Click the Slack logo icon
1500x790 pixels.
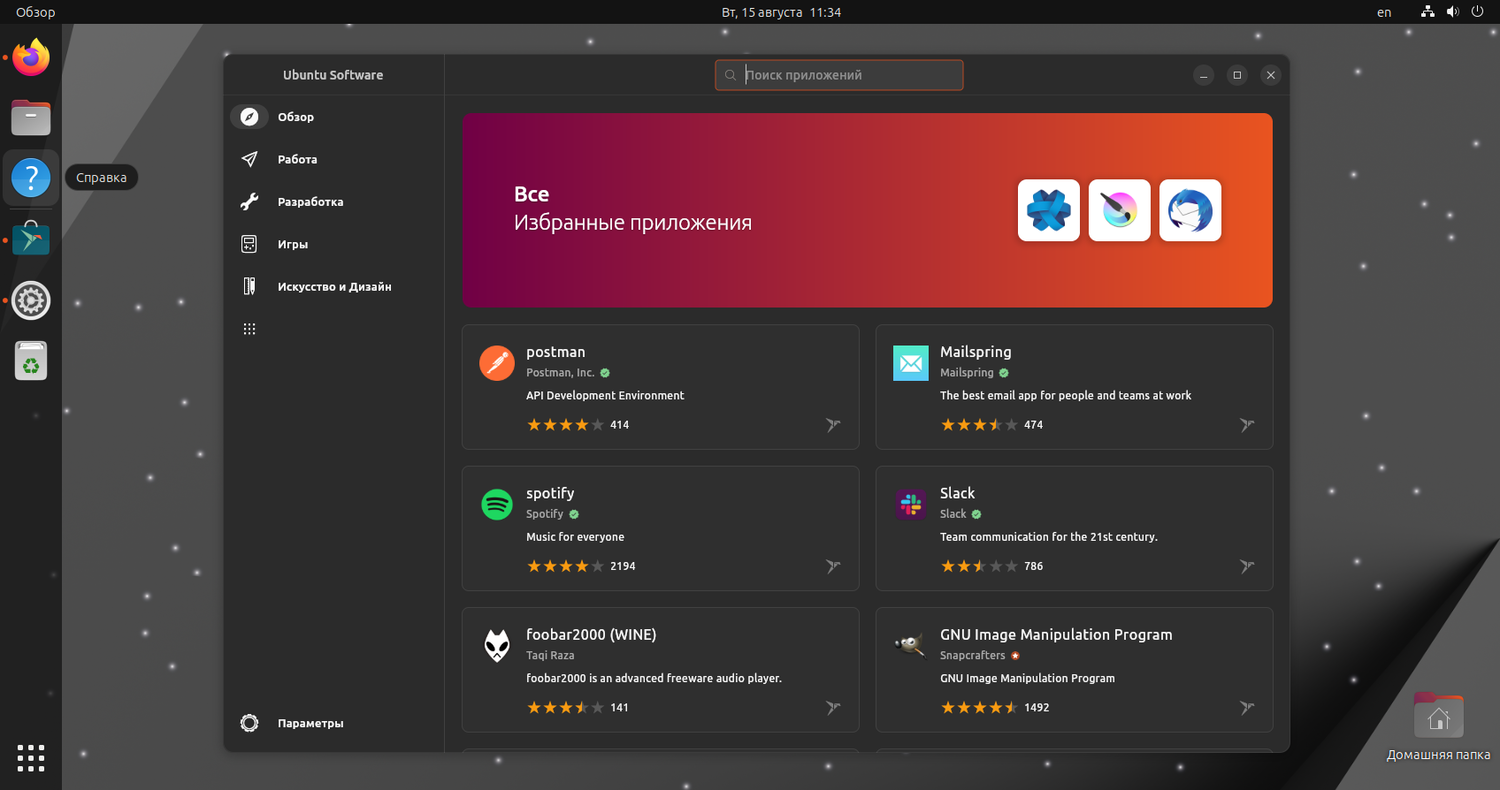pos(911,505)
